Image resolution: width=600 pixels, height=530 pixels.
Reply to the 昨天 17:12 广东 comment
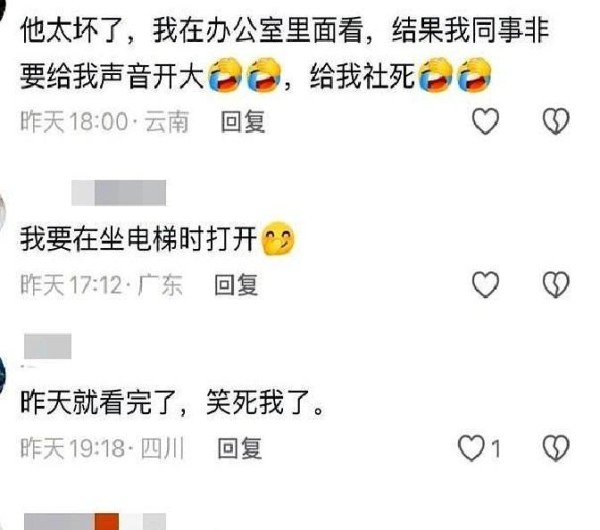click(x=236, y=285)
